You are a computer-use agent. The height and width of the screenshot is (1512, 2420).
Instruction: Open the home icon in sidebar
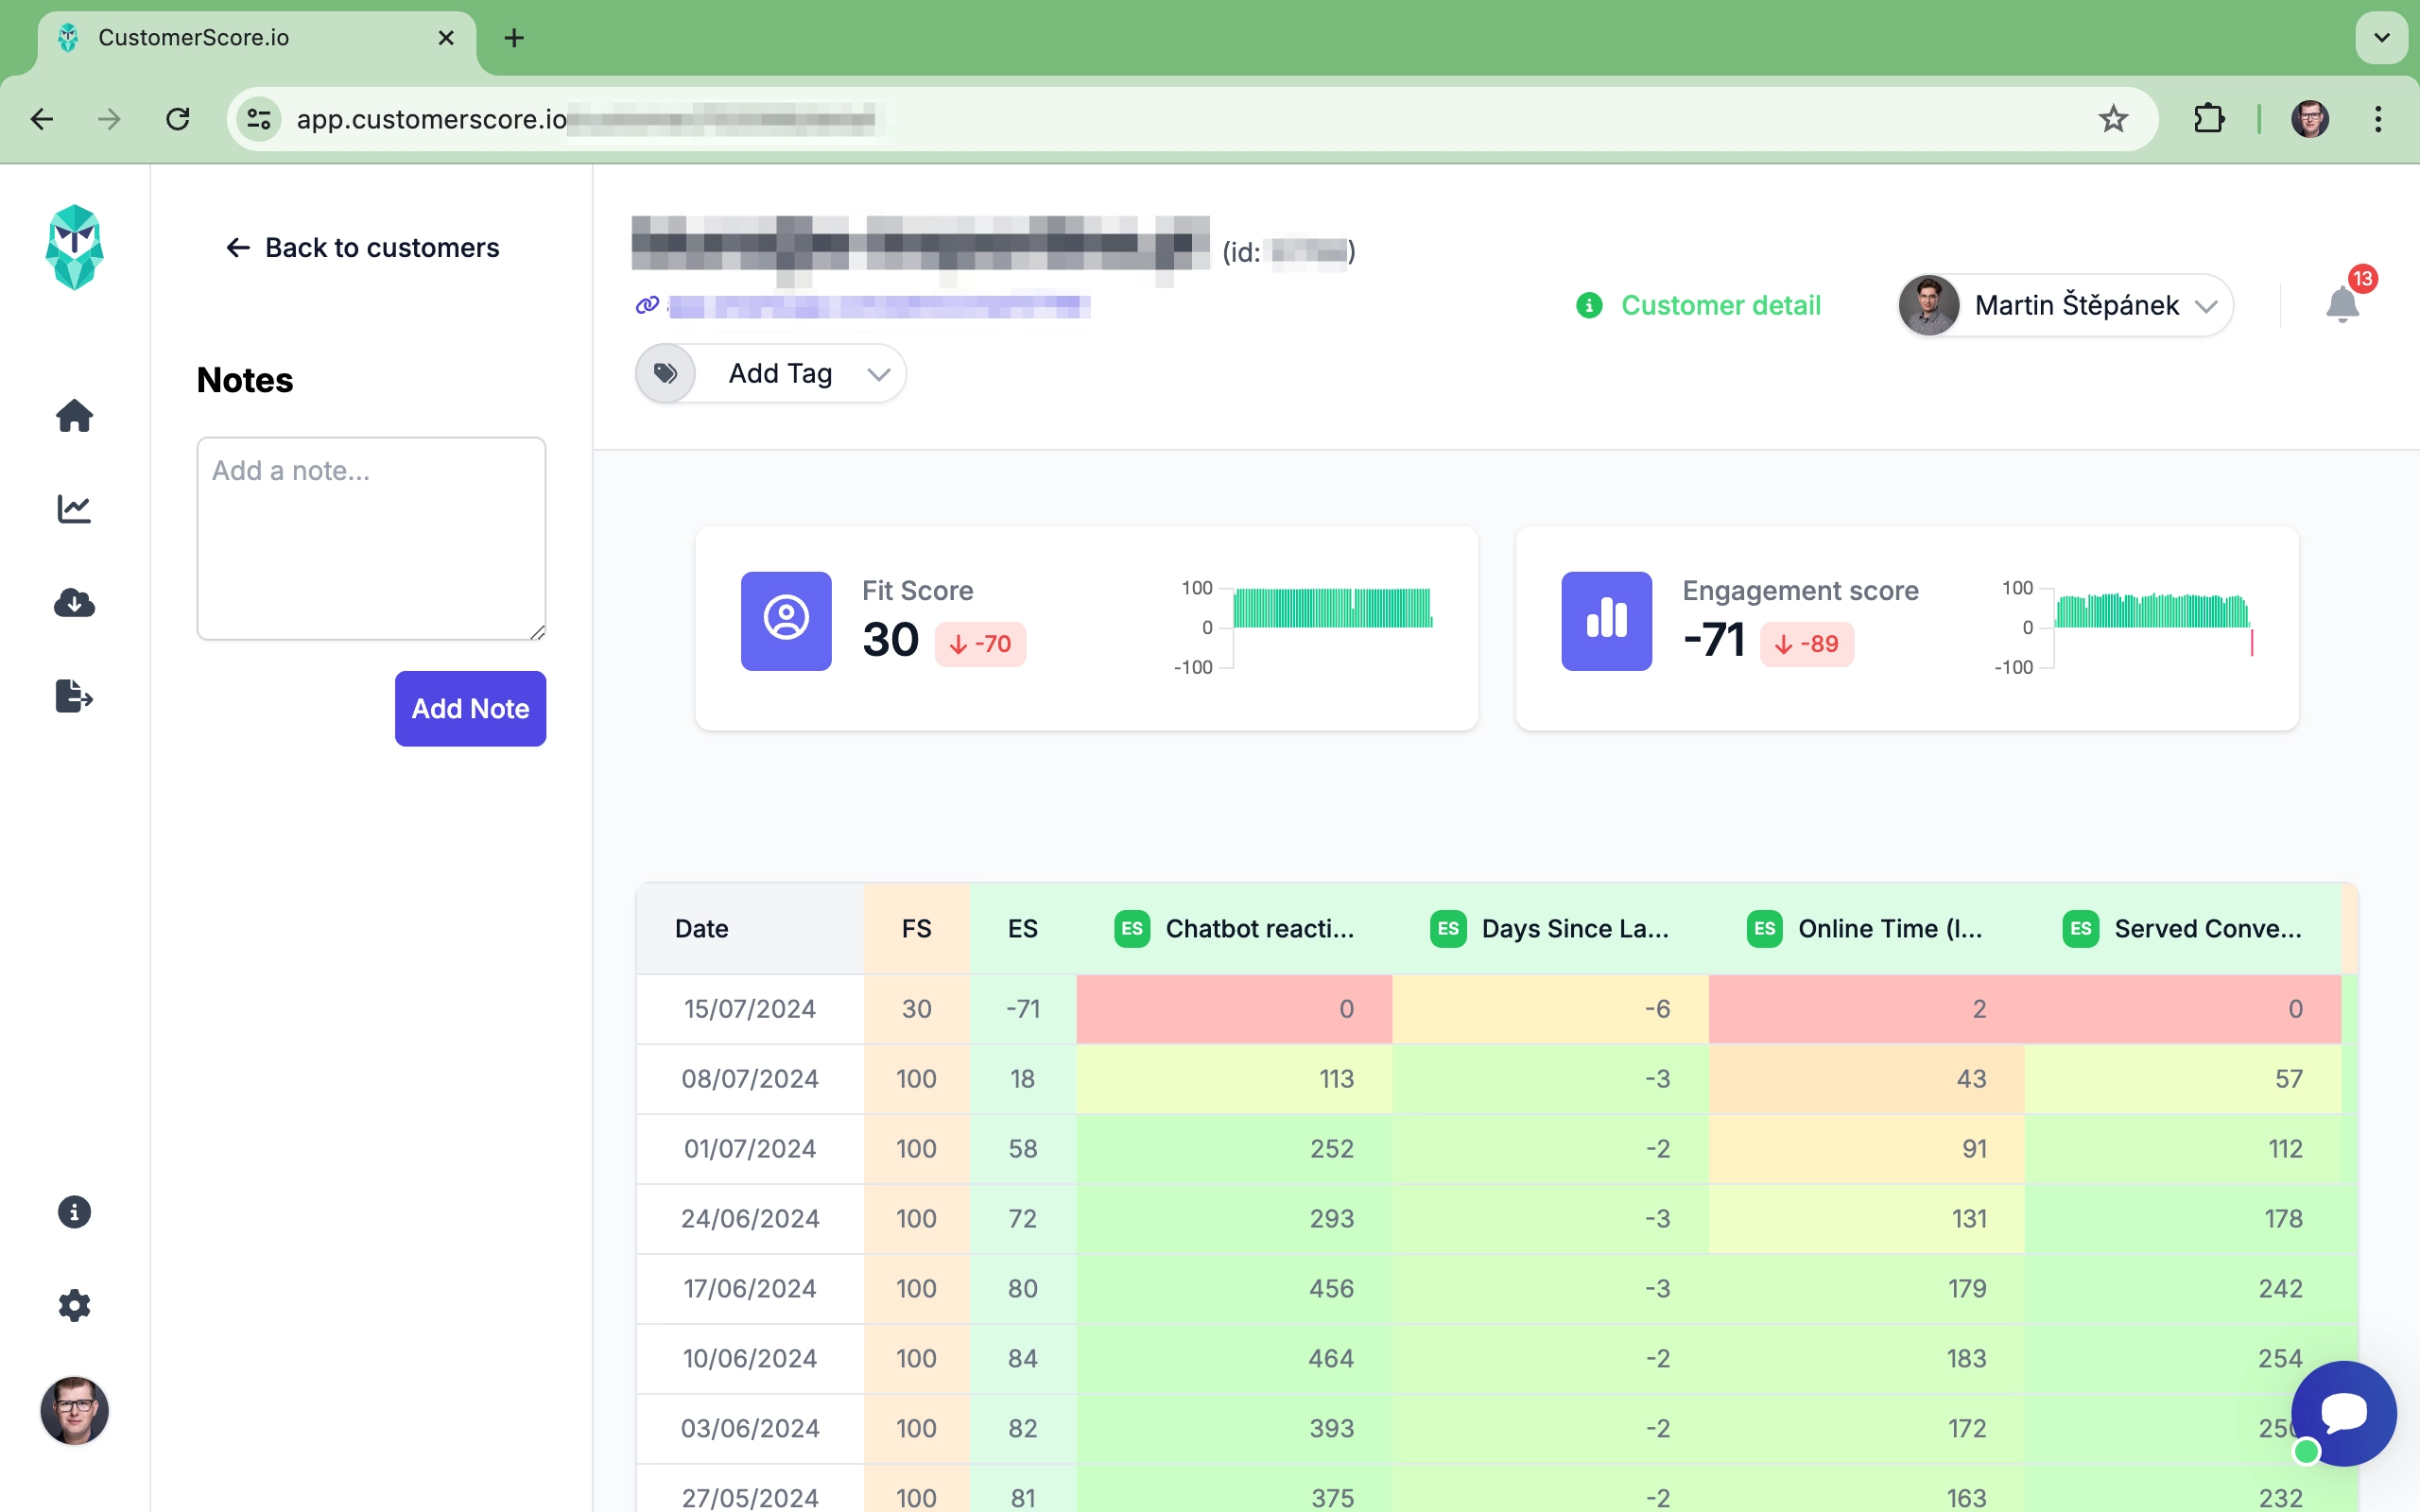(x=74, y=415)
